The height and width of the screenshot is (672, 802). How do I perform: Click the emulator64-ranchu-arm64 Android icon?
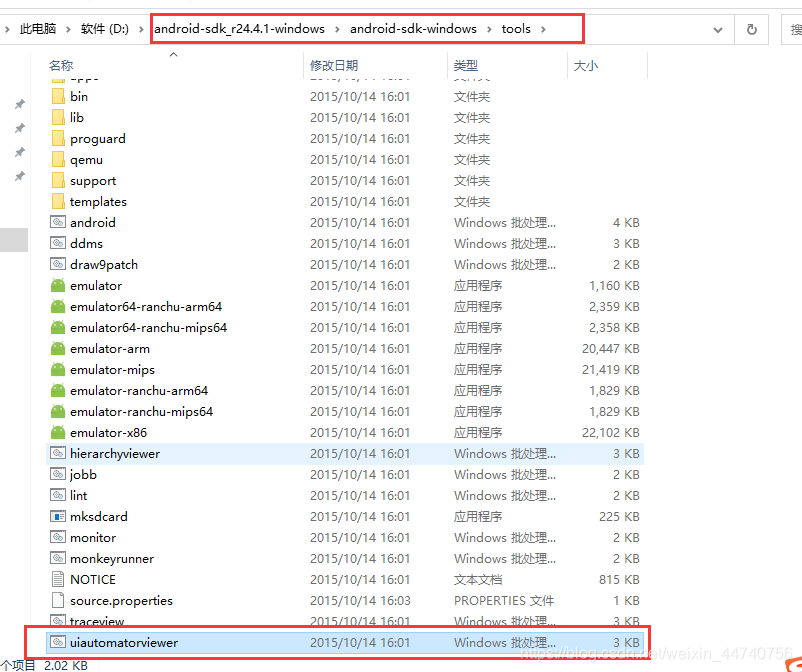point(58,306)
